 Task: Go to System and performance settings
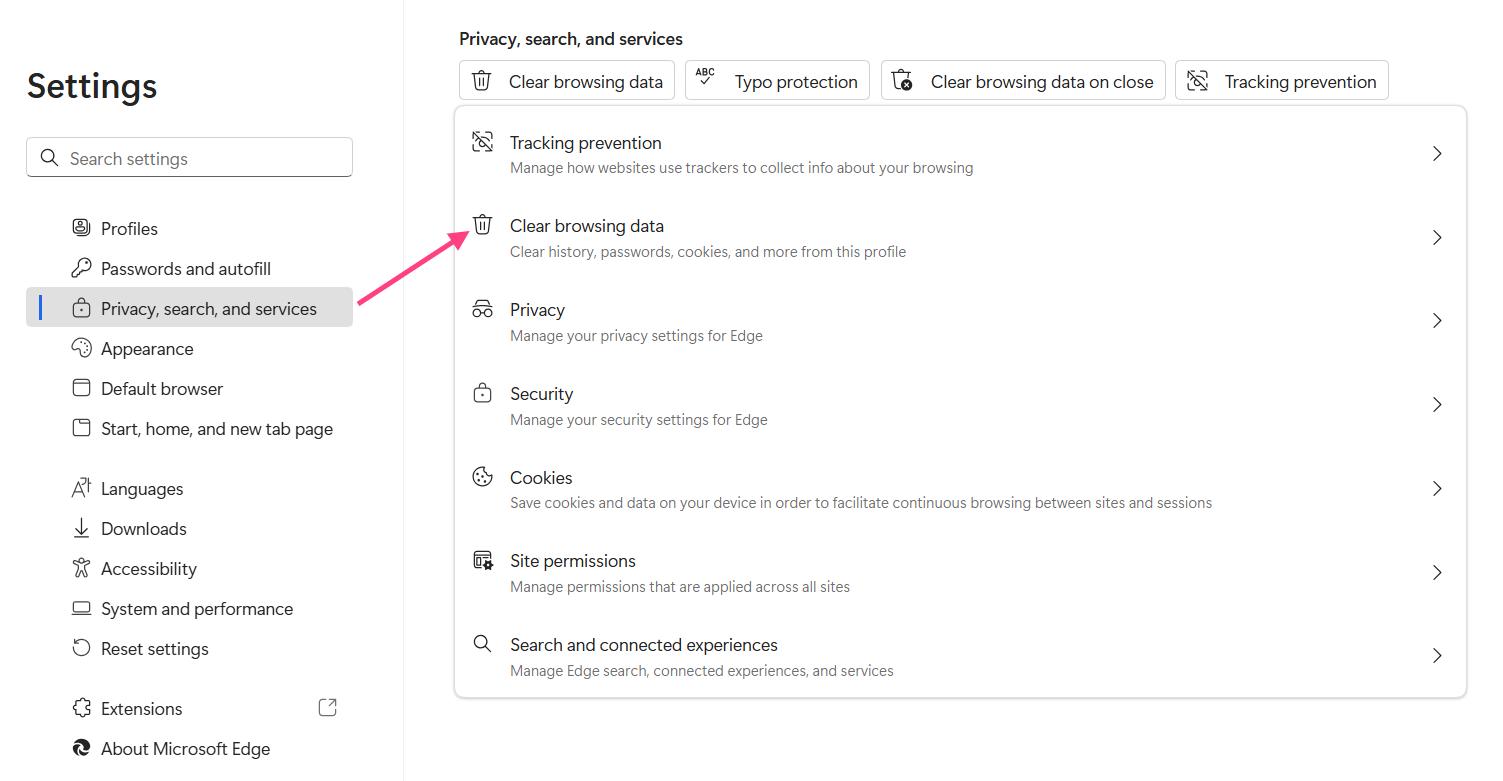pos(196,609)
